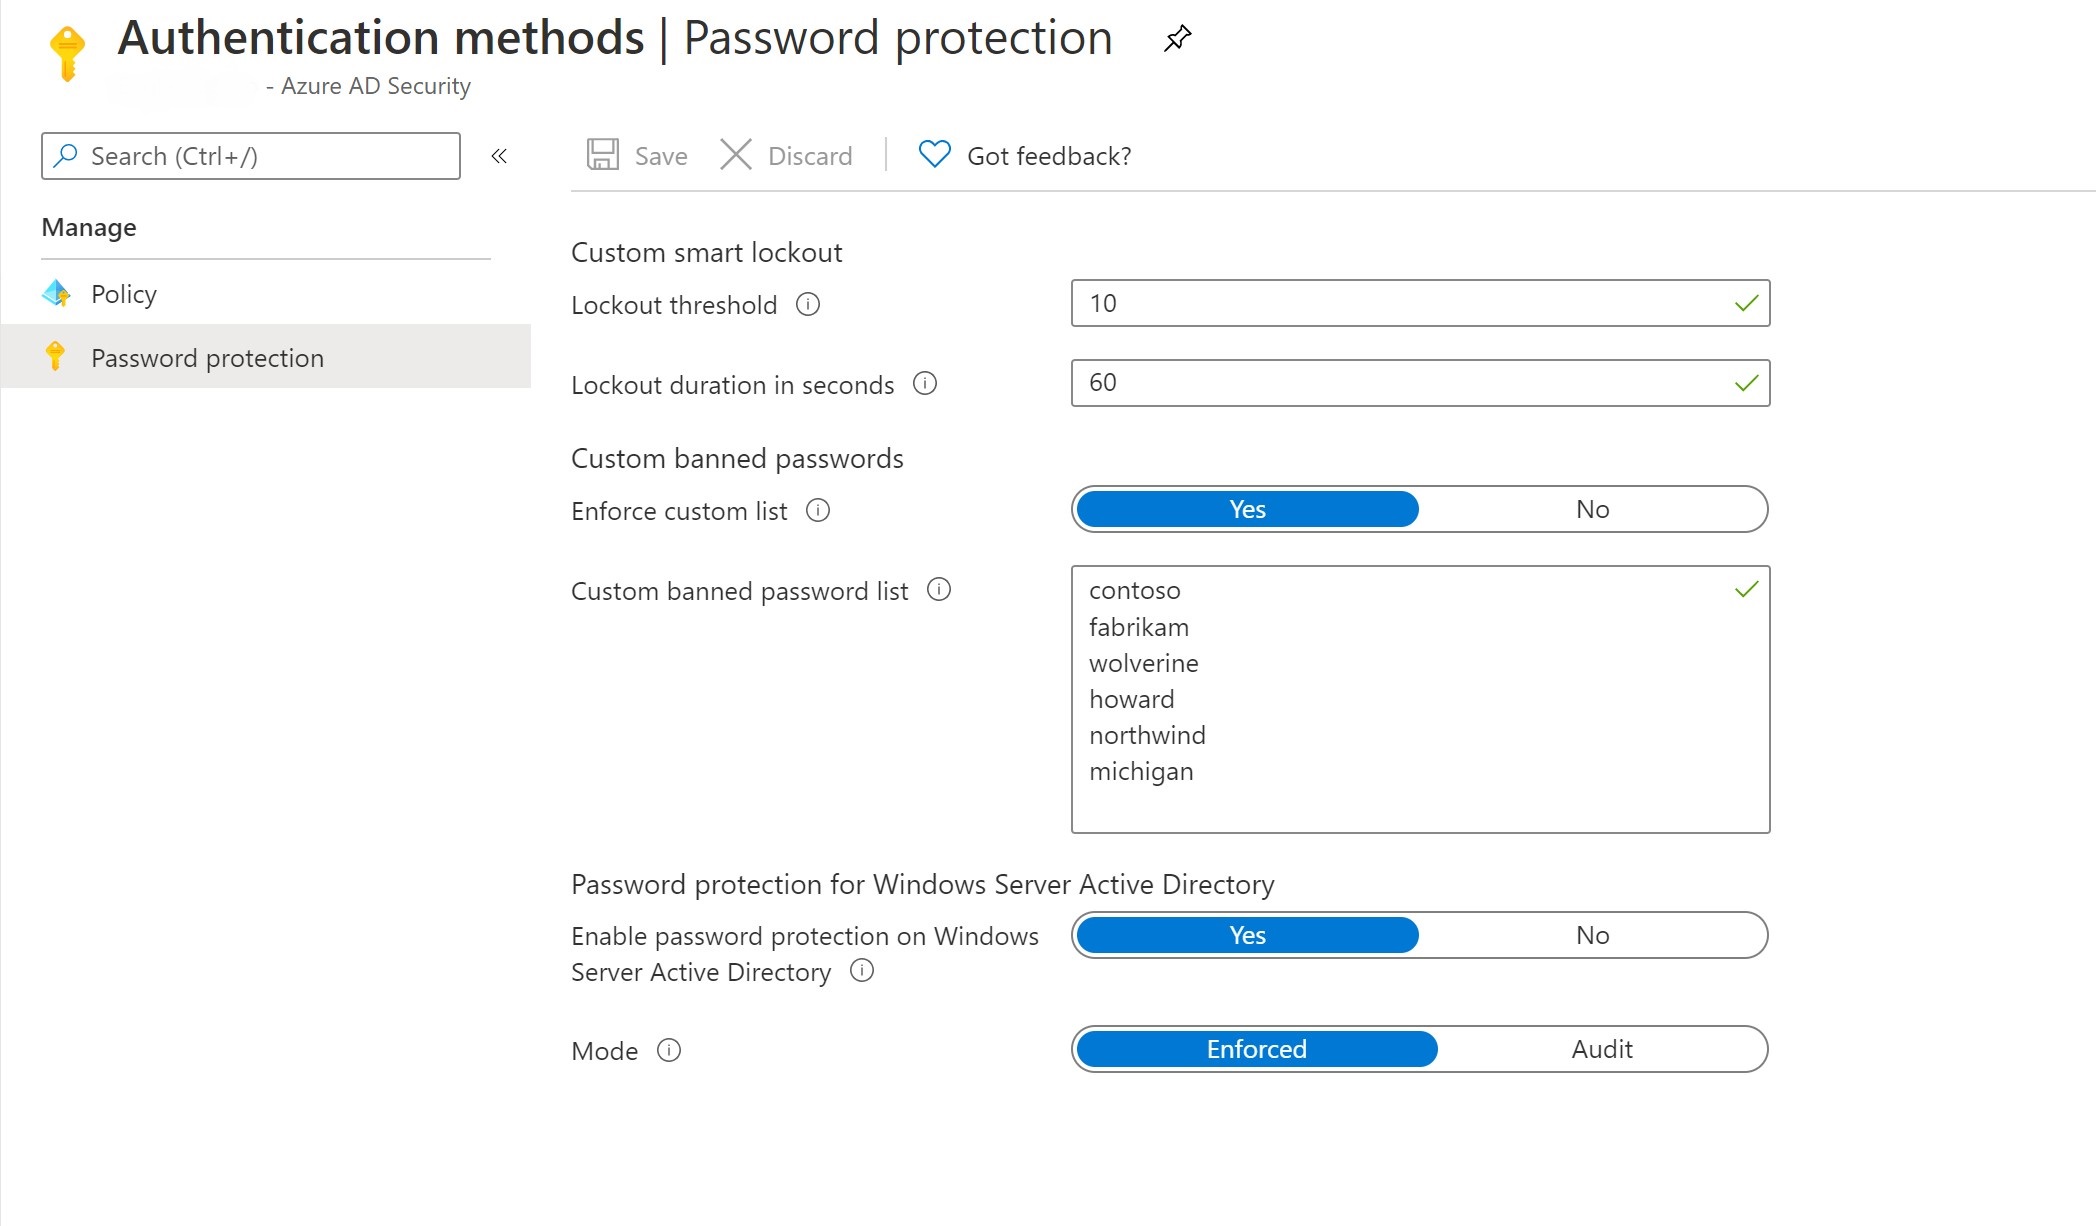Click the Custom banned password list info icon
2096x1226 pixels.
(x=939, y=591)
